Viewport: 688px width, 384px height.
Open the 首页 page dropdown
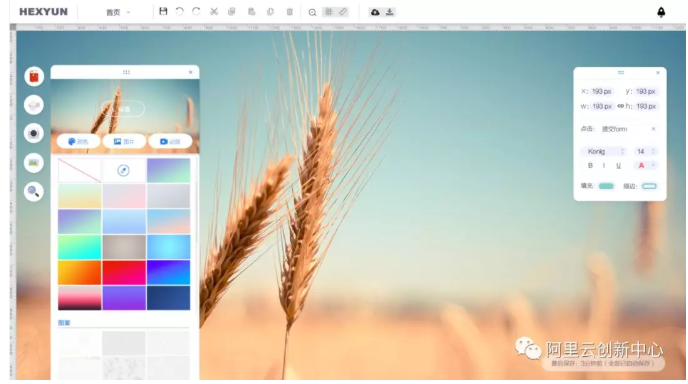[x=118, y=12]
